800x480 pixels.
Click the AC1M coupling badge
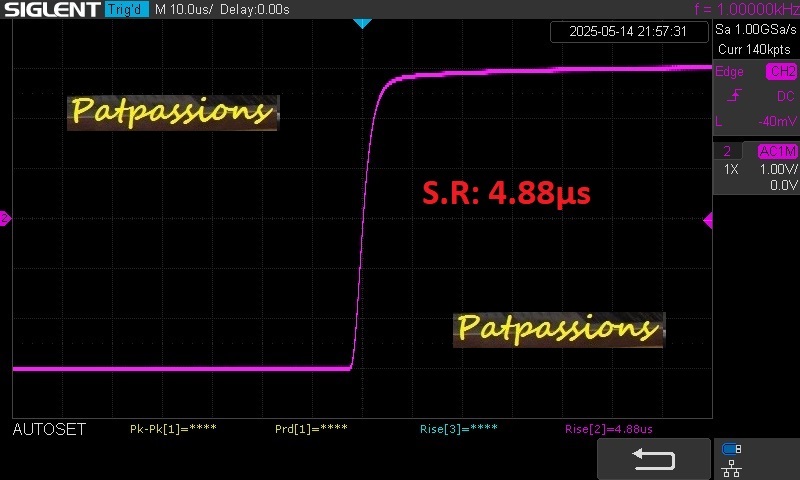coord(778,151)
